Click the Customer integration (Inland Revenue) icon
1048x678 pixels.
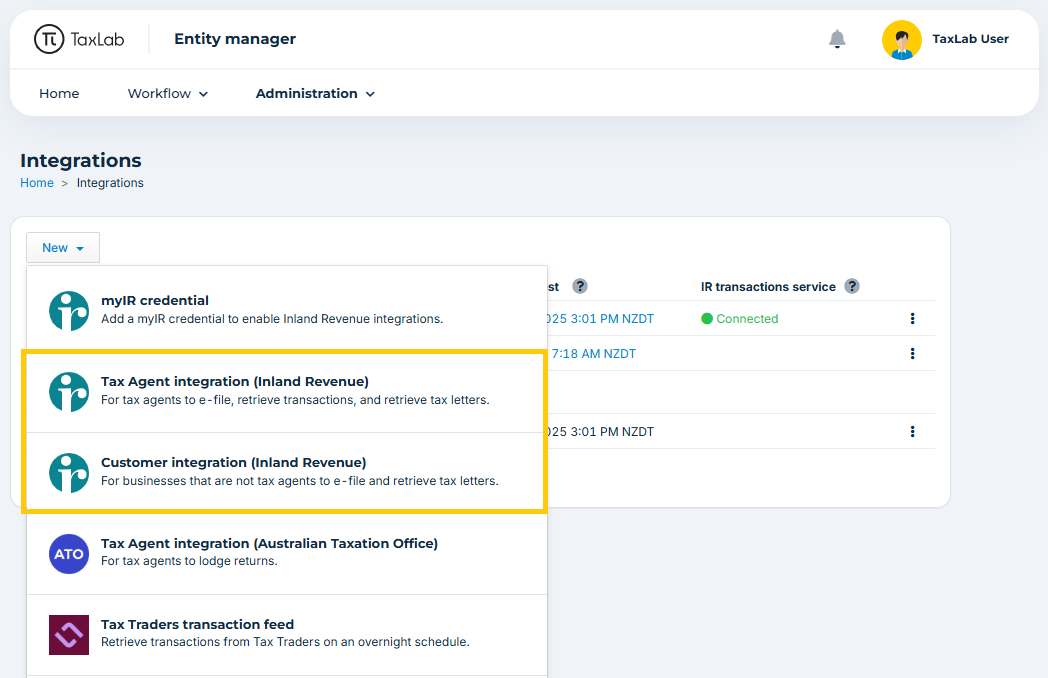[x=69, y=473]
